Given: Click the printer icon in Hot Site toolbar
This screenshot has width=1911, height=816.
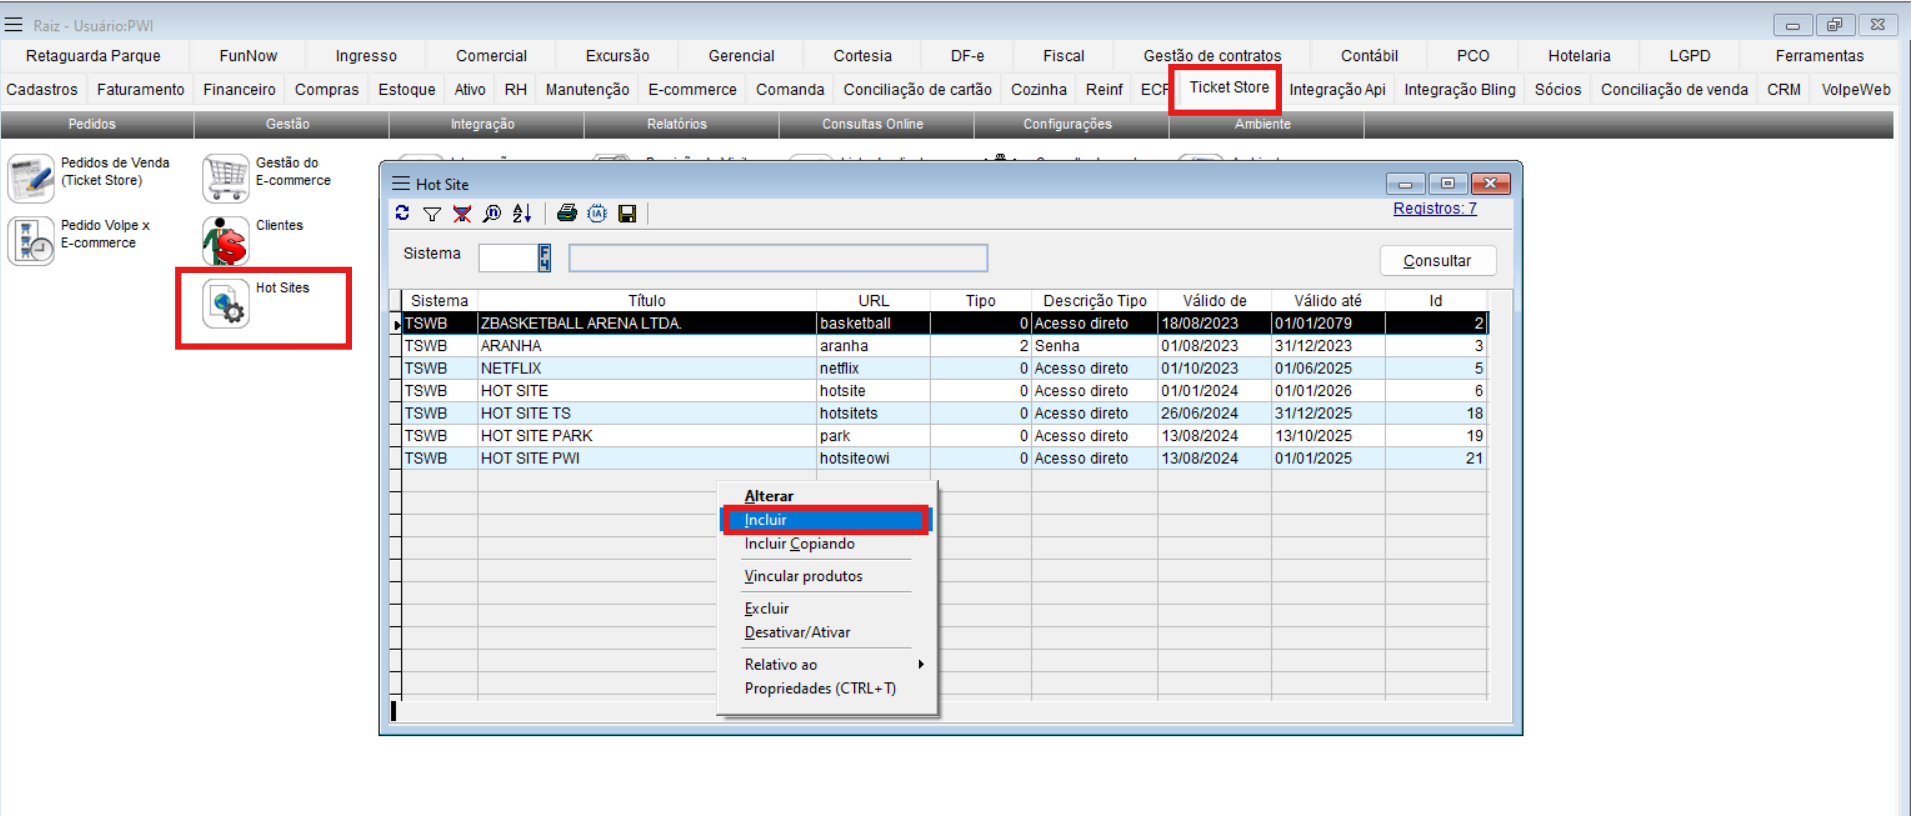Looking at the screenshot, I should point(567,213).
